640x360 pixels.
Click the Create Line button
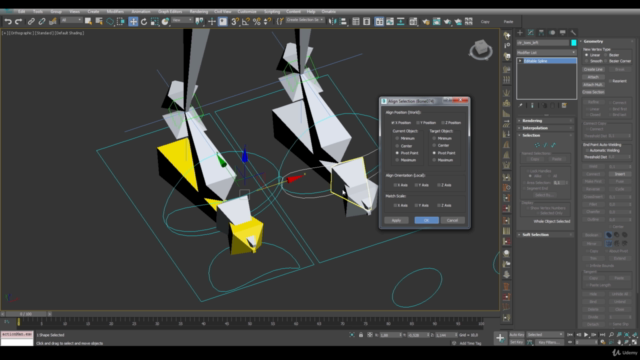point(593,69)
